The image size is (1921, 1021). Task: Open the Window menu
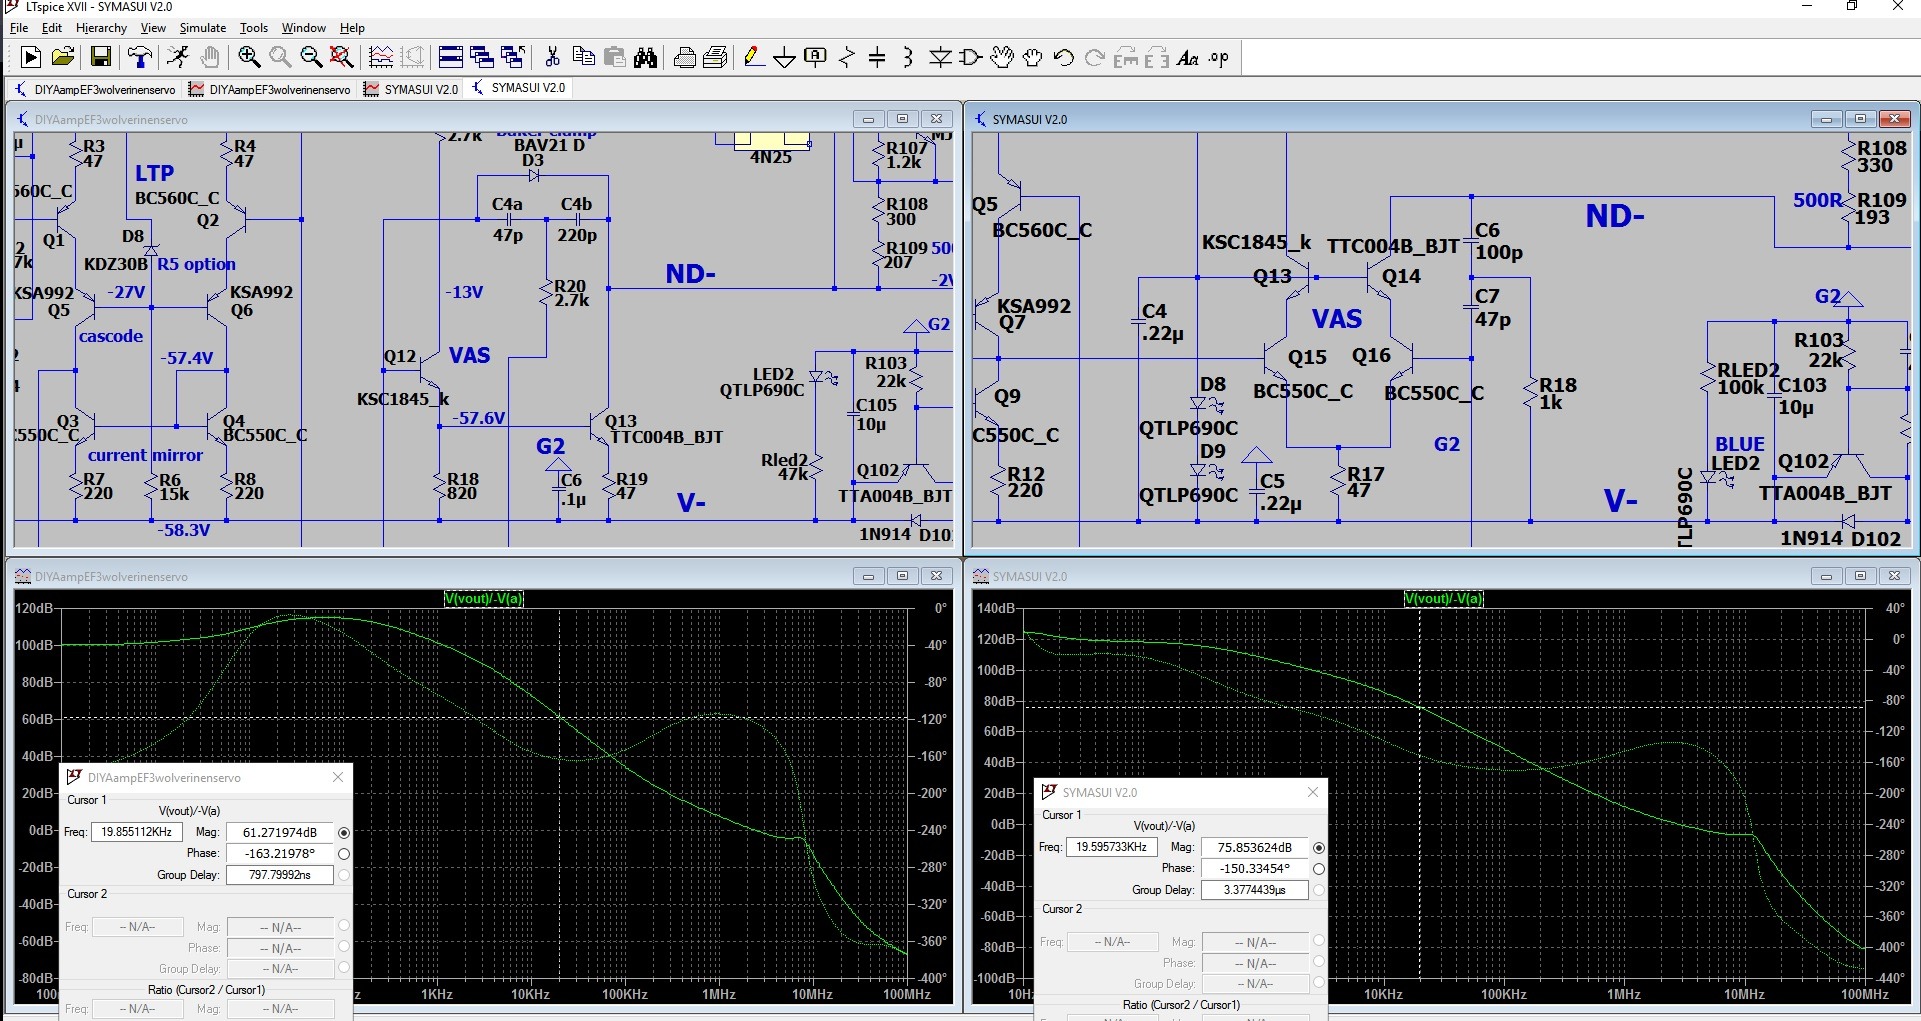pyautogui.click(x=303, y=28)
